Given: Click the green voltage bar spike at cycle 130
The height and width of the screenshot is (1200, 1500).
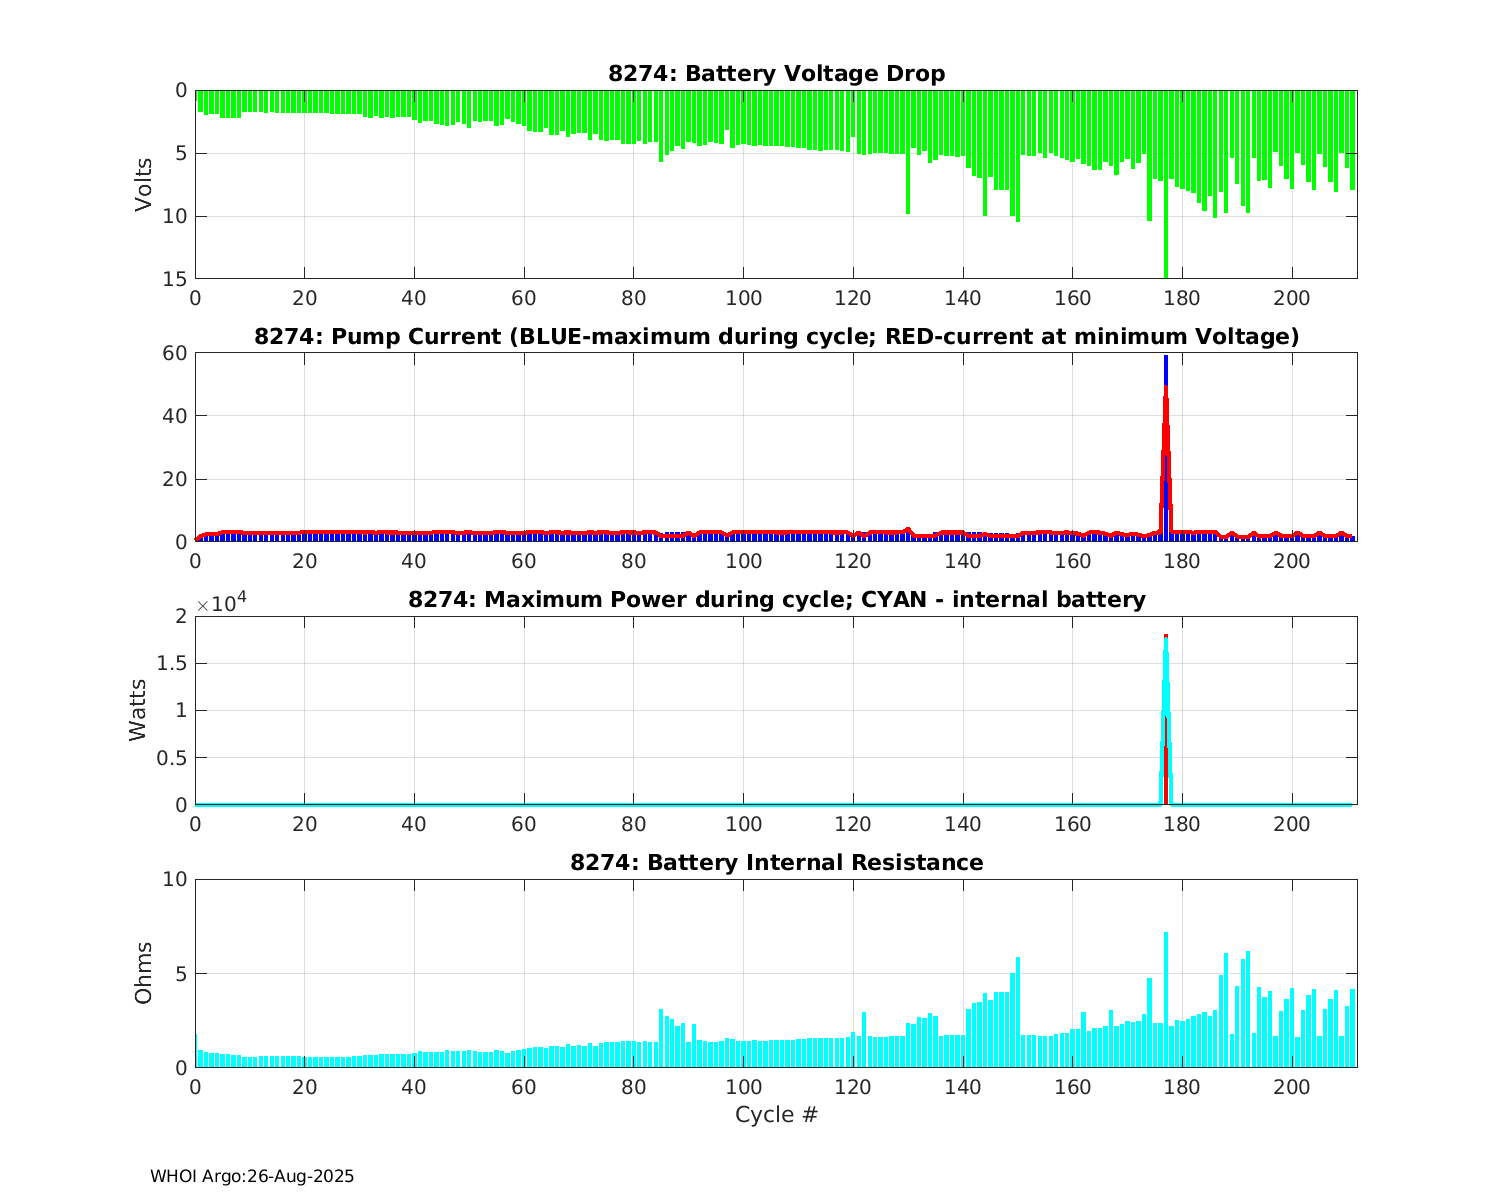Looking at the screenshot, I should [x=908, y=190].
